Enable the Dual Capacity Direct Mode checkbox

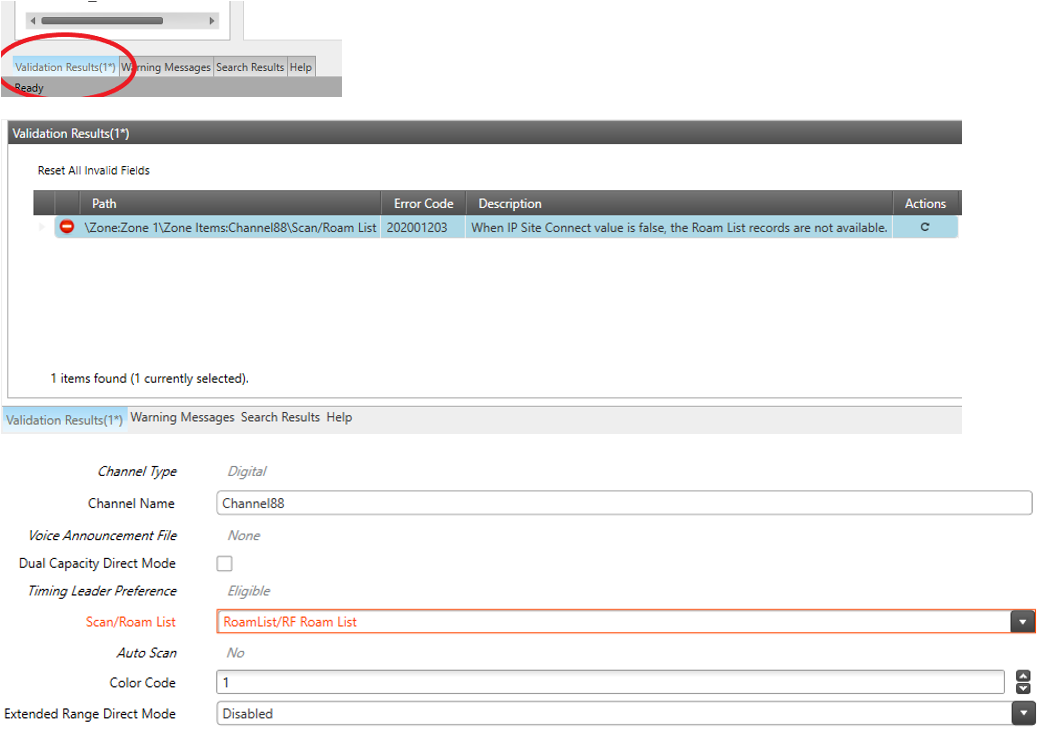coord(225,564)
